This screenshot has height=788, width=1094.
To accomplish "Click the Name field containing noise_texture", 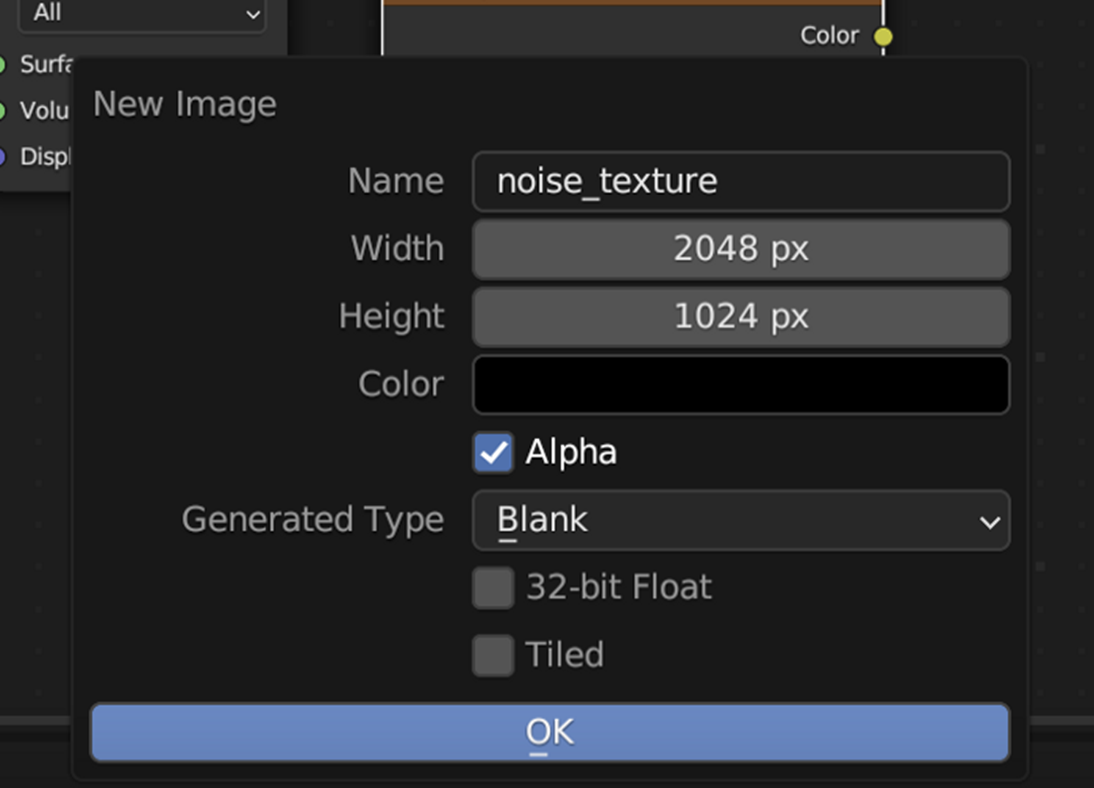I will (x=740, y=181).
